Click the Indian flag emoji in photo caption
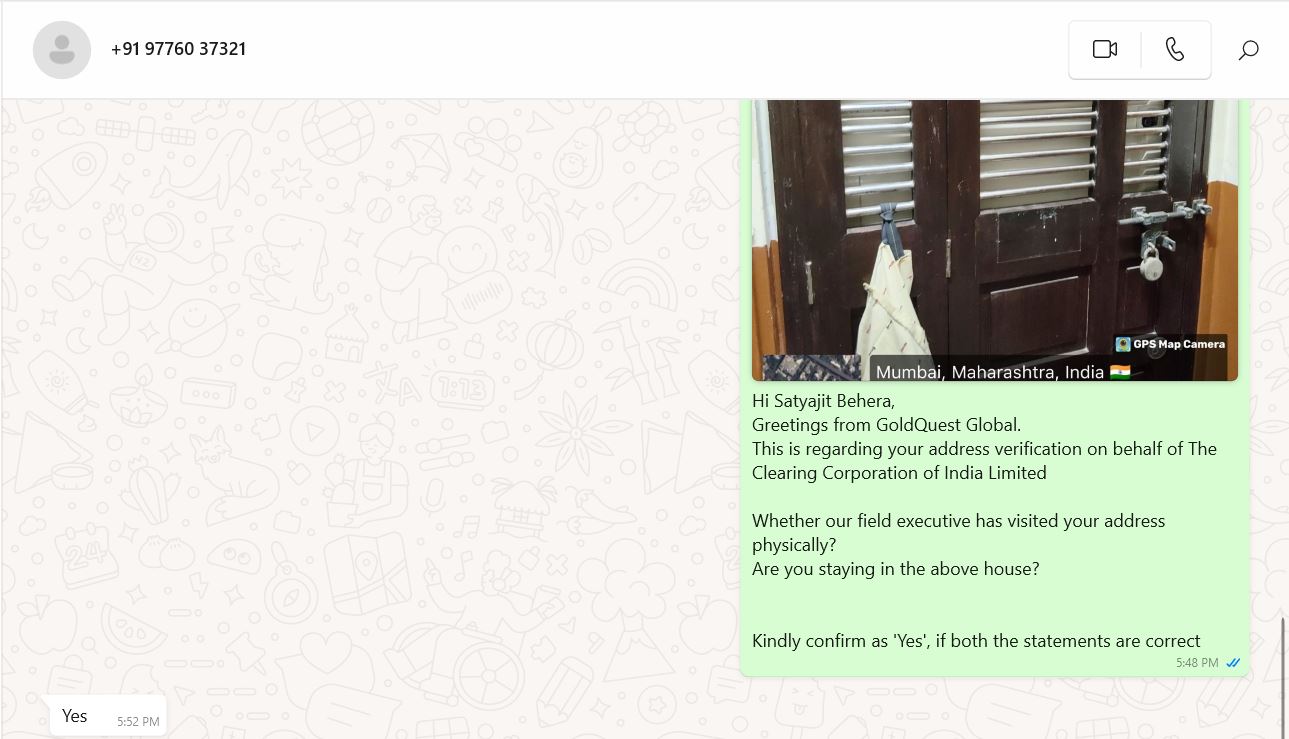The height and width of the screenshot is (739, 1289). 1120,372
